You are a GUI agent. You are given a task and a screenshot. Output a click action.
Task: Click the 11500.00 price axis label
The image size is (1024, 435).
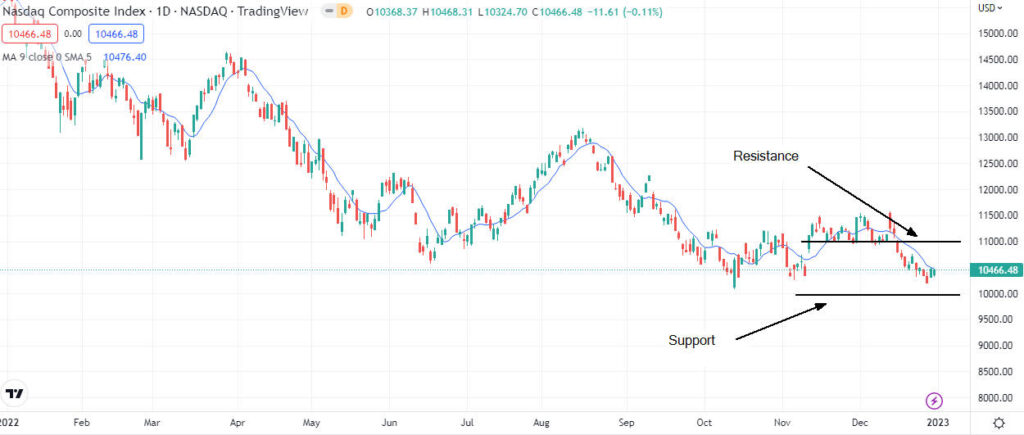[997, 216]
